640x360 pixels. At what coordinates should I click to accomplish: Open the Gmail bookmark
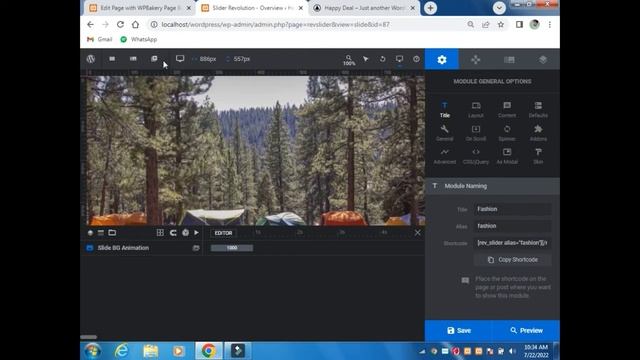100,40
